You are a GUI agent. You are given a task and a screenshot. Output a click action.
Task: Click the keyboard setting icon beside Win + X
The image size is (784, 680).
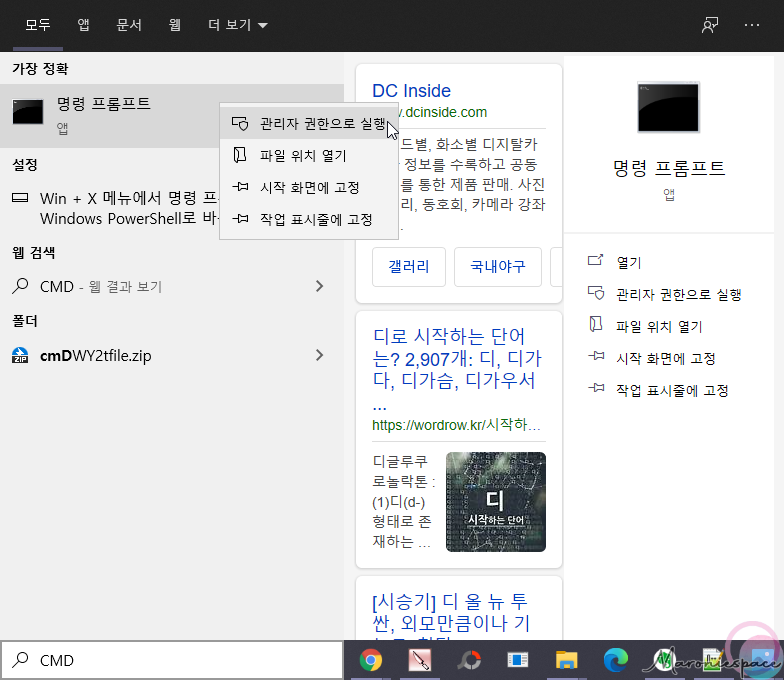(x=20, y=198)
